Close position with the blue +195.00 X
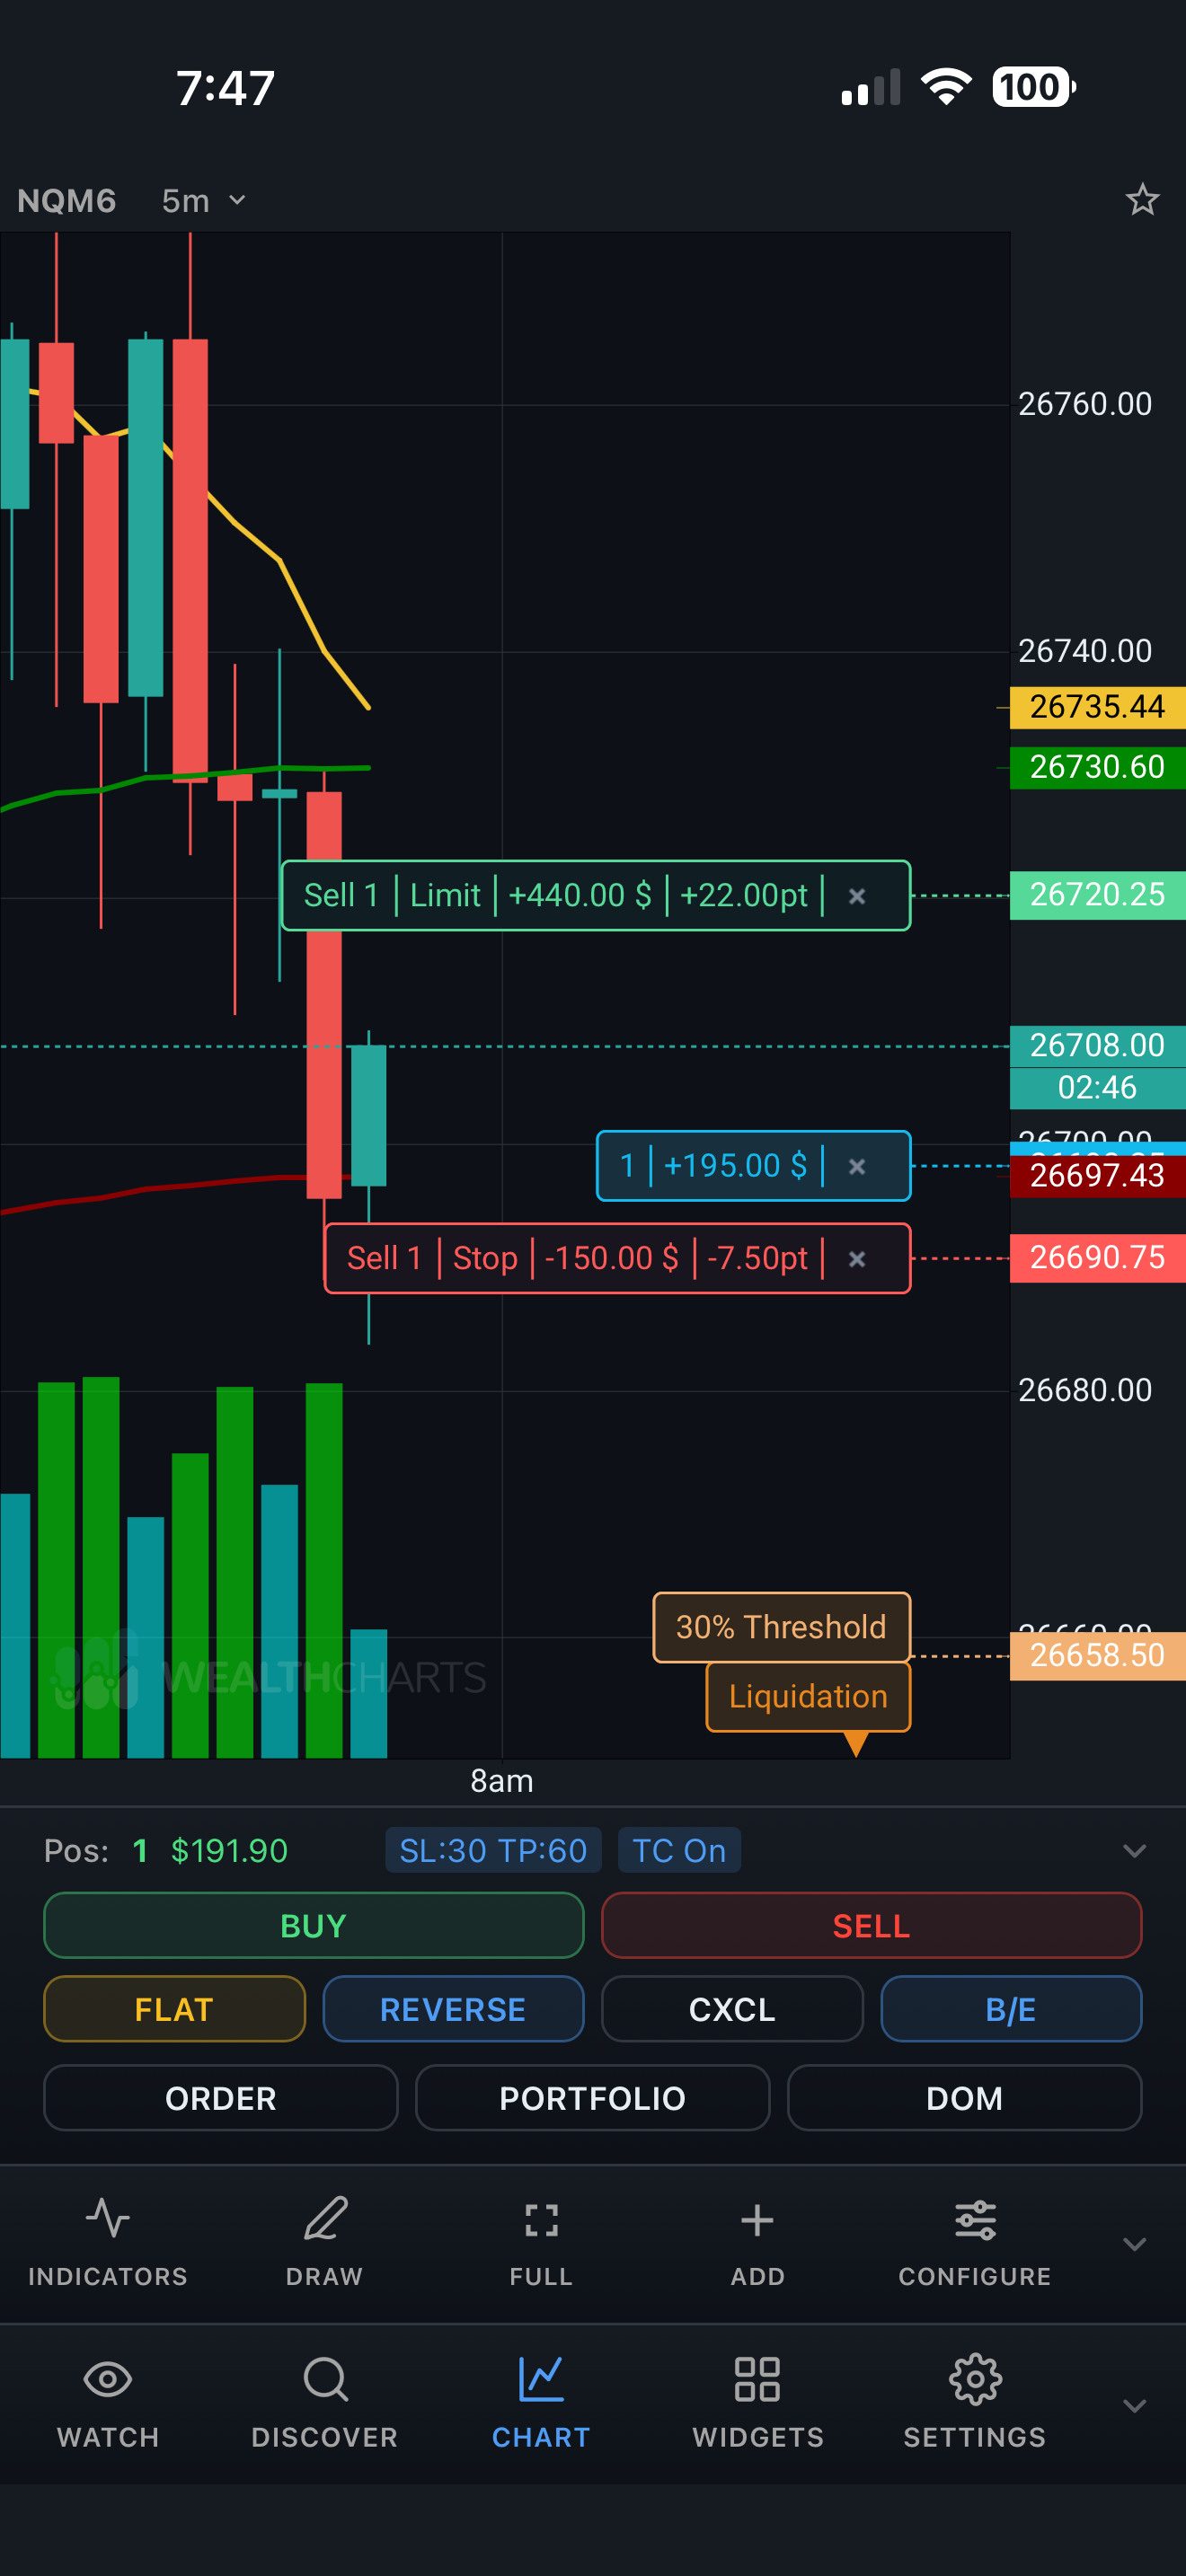This screenshot has height=2576, width=1186. (857, 1166)
